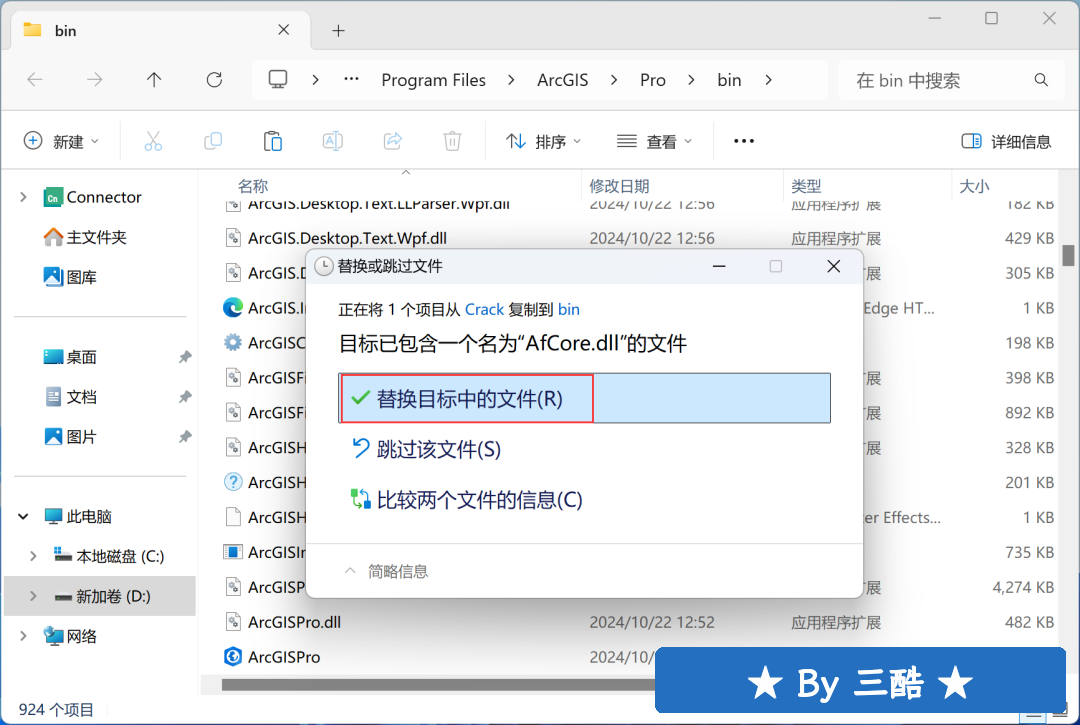Open dropdown chevron after Program Files breadcrumb

(511, 80)
